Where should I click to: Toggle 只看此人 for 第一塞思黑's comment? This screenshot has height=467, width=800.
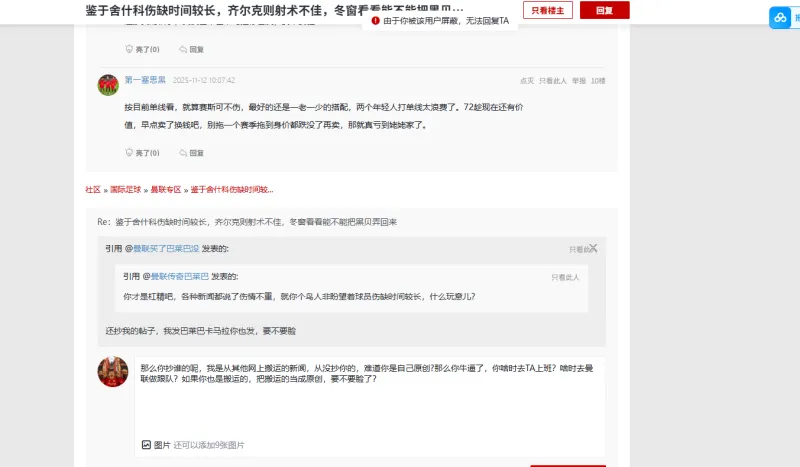pos(552,80)
